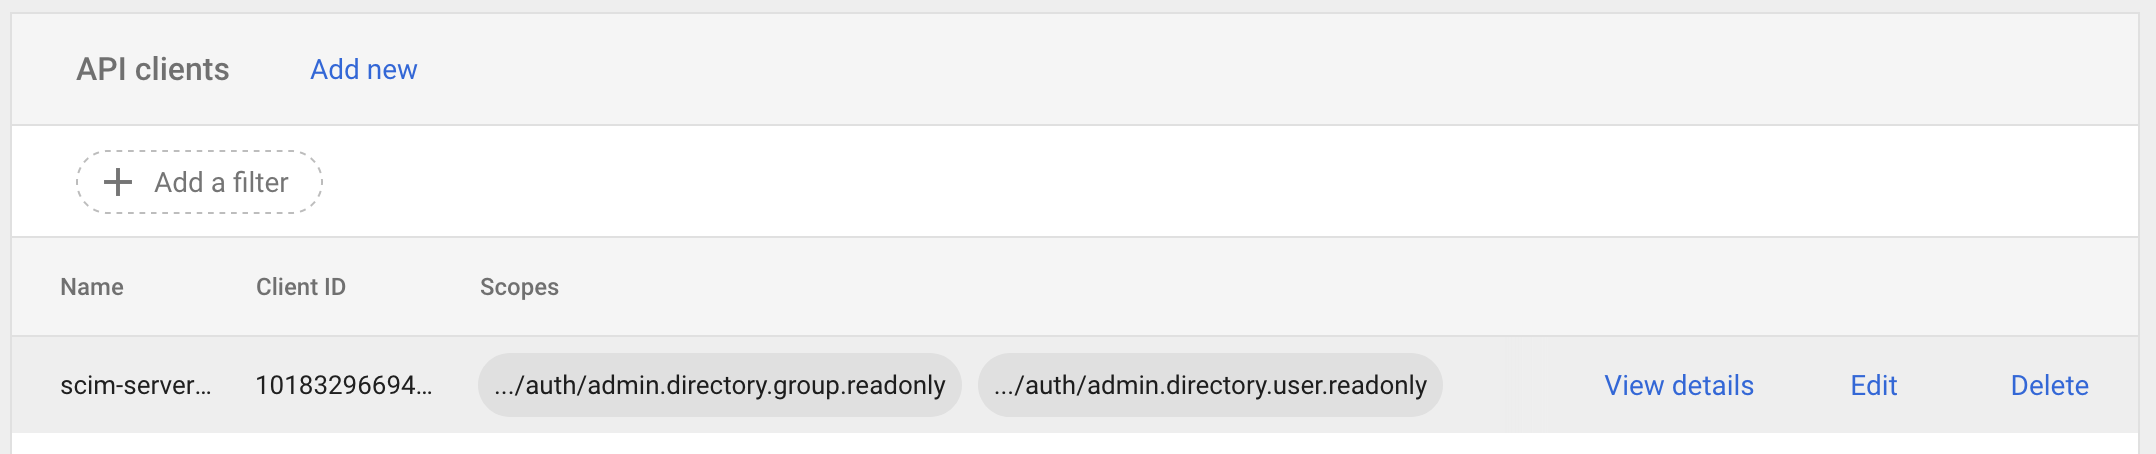Viewport: 2156px width, 454px height.
Task: Click the Scopes column header
Action: point(519,287)
